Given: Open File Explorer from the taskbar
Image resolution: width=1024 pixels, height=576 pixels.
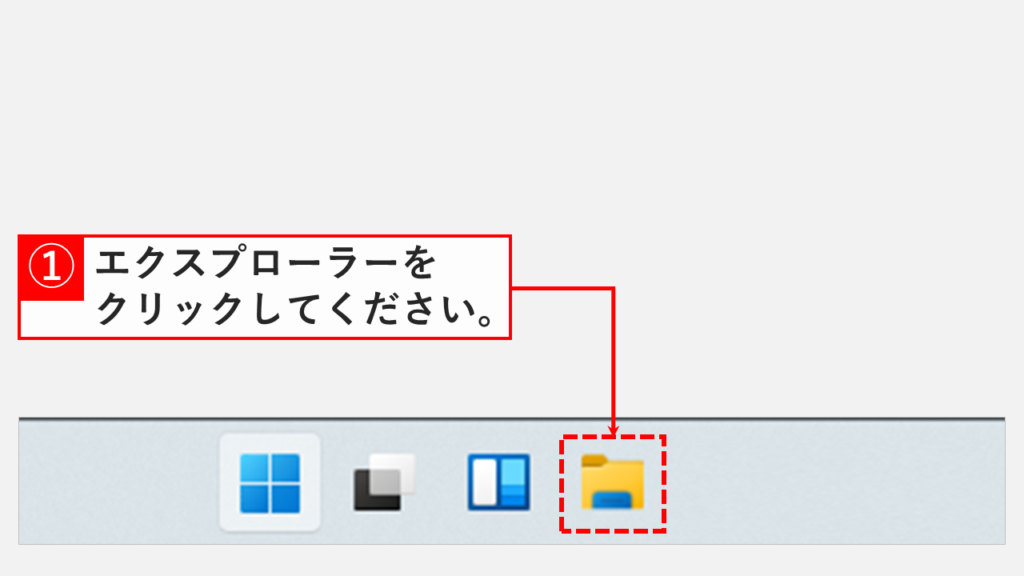Looking at the screenshot, I should (613, 483).
